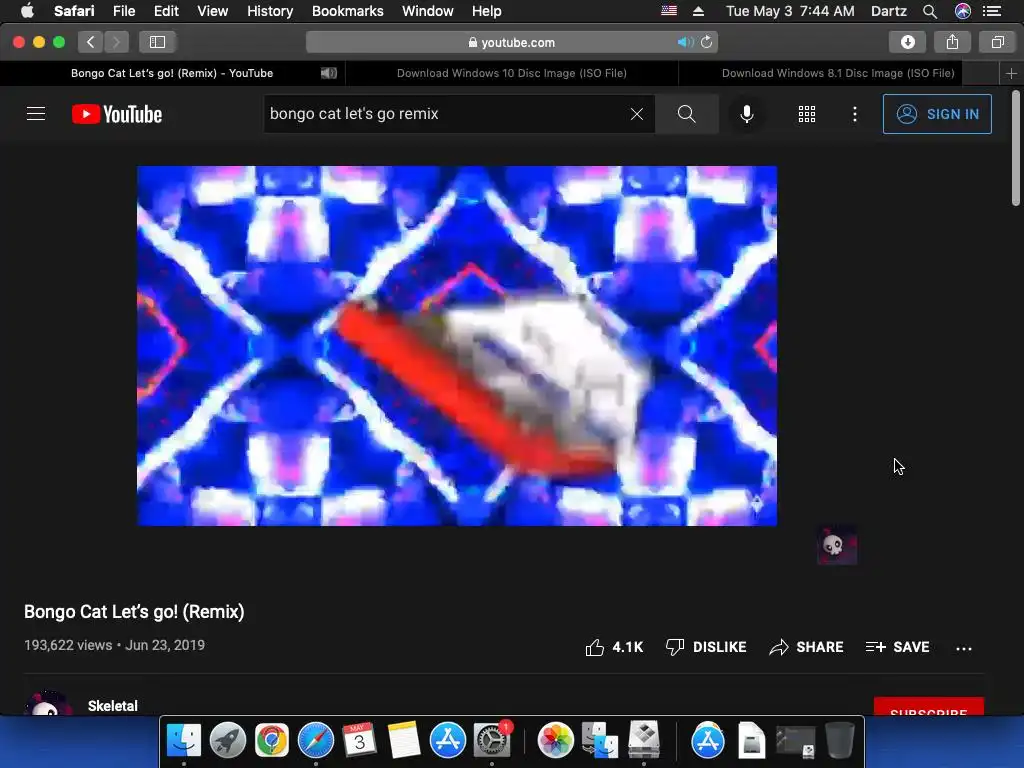Open the YouTube hamburger guide menu
The width and height of the screenshot is (1024, 768).
36,114
